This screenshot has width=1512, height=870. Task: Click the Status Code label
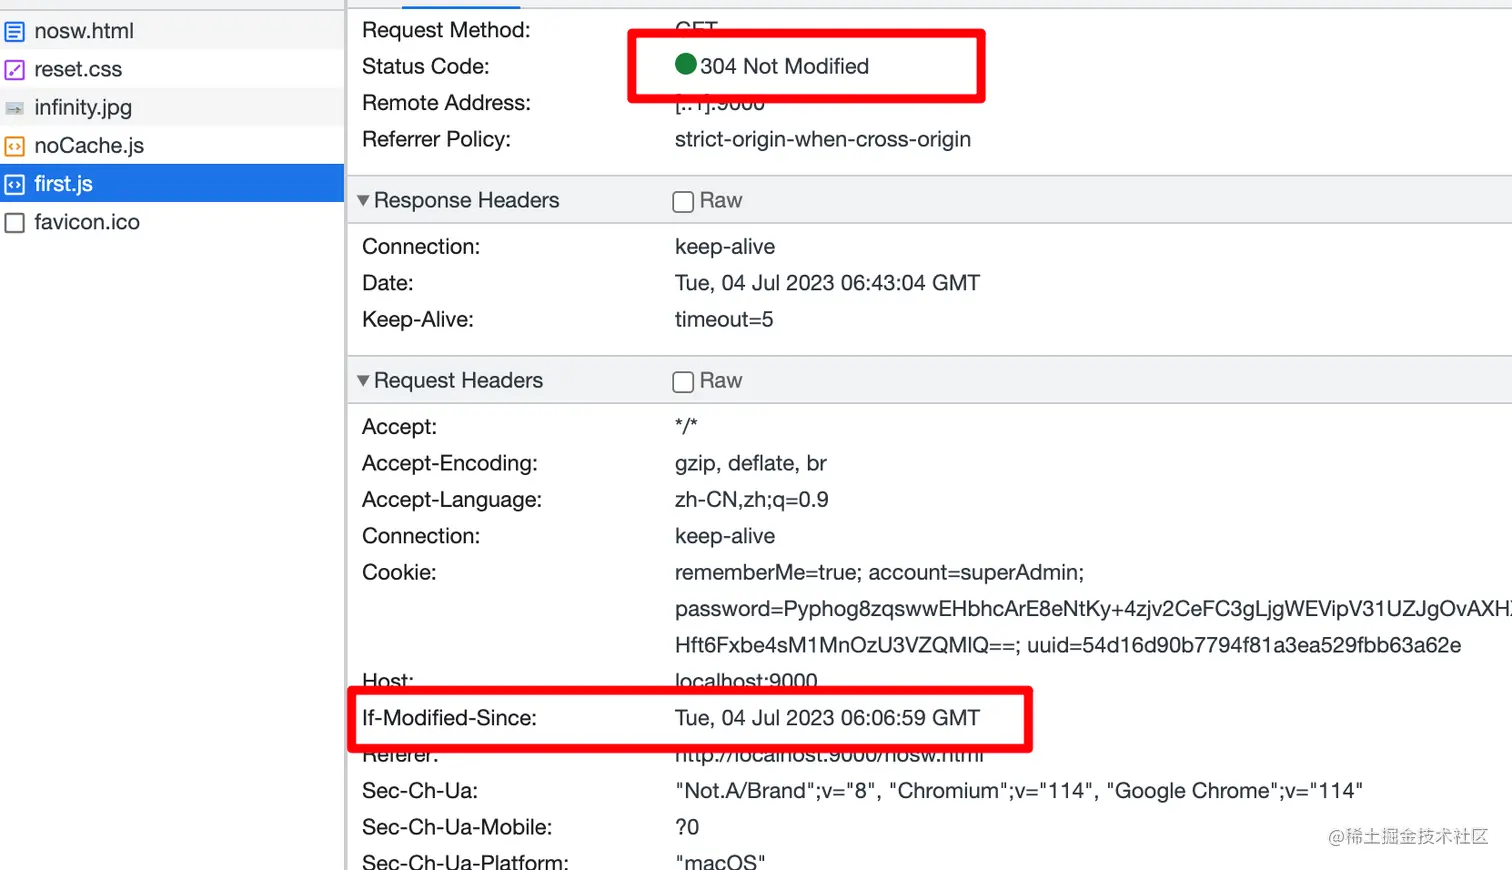pyautogui.click(x=426, y=66)
